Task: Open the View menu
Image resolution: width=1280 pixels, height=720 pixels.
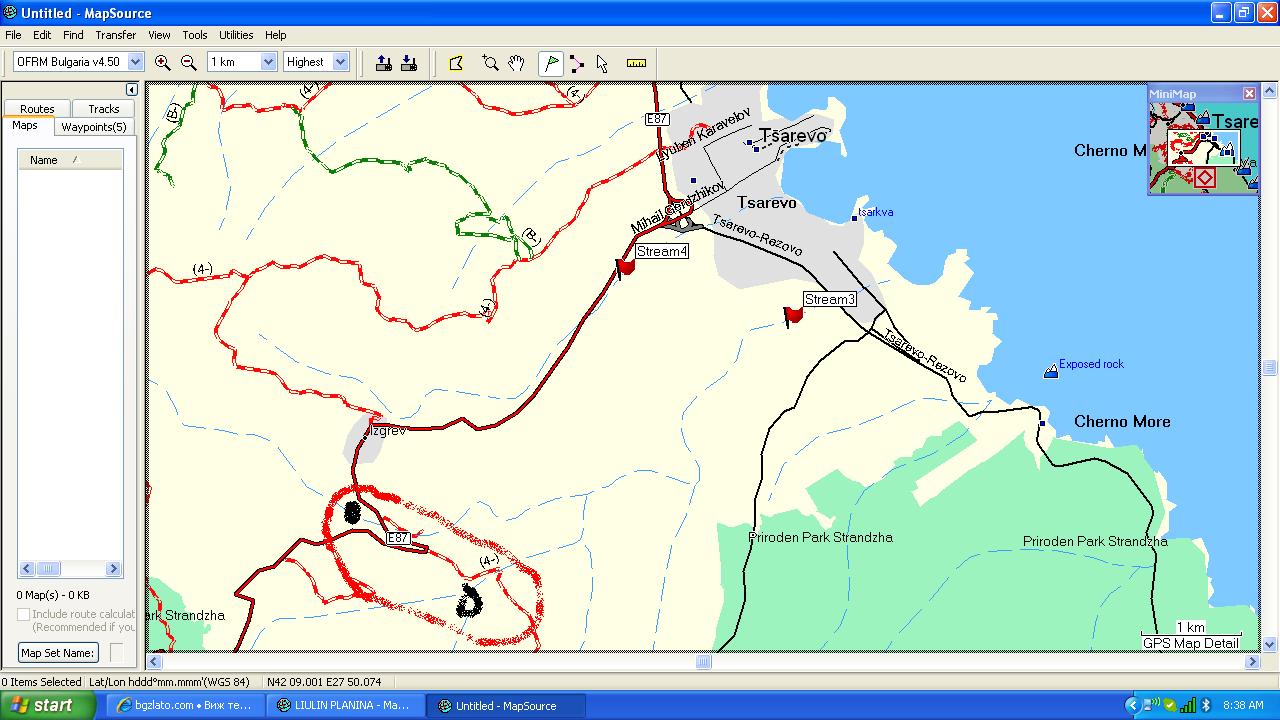Action: coord(159,35)
